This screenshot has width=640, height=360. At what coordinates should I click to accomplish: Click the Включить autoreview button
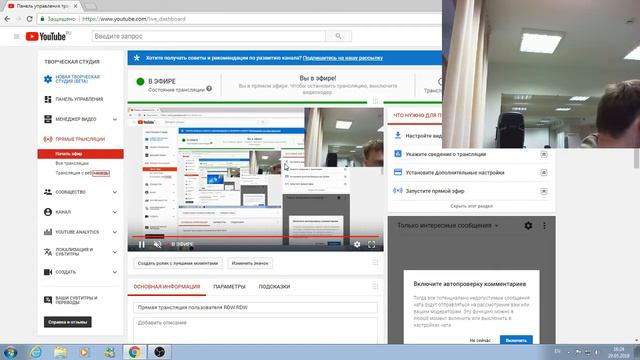click(x=516, y=340)
